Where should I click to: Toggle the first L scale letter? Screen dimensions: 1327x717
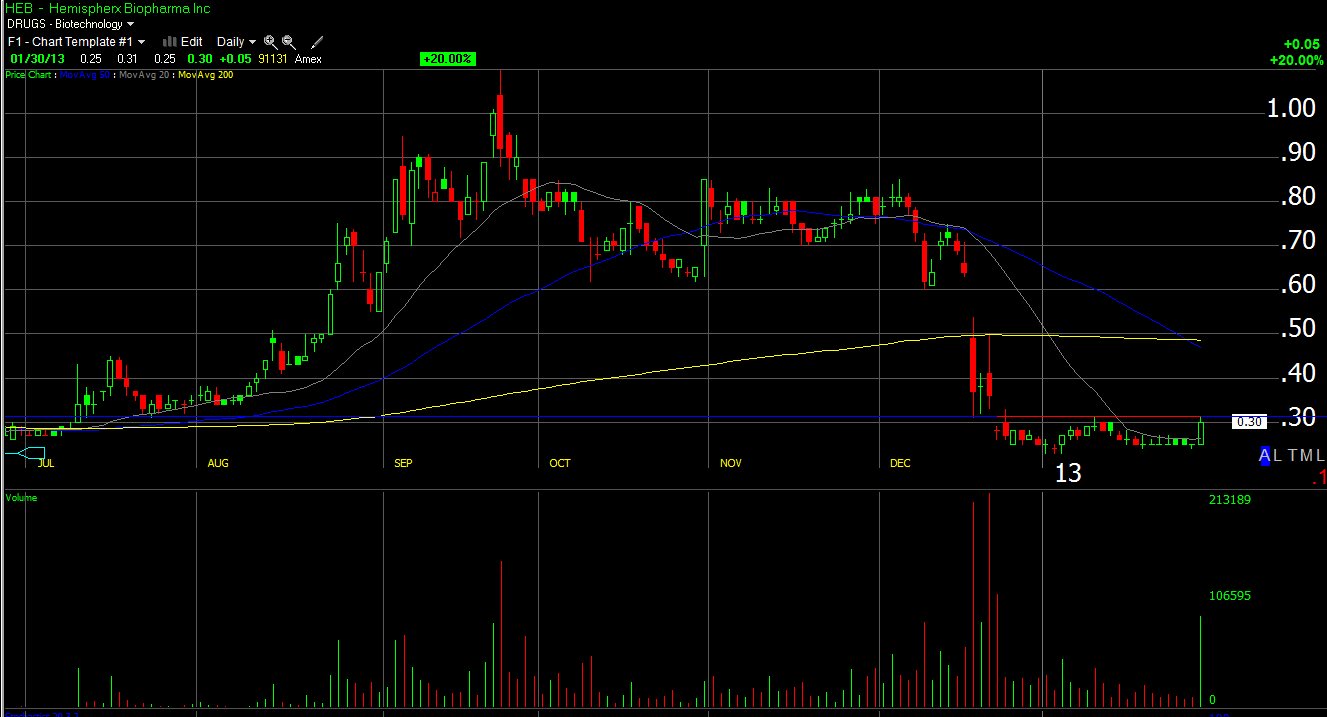tap(1276, 456)
